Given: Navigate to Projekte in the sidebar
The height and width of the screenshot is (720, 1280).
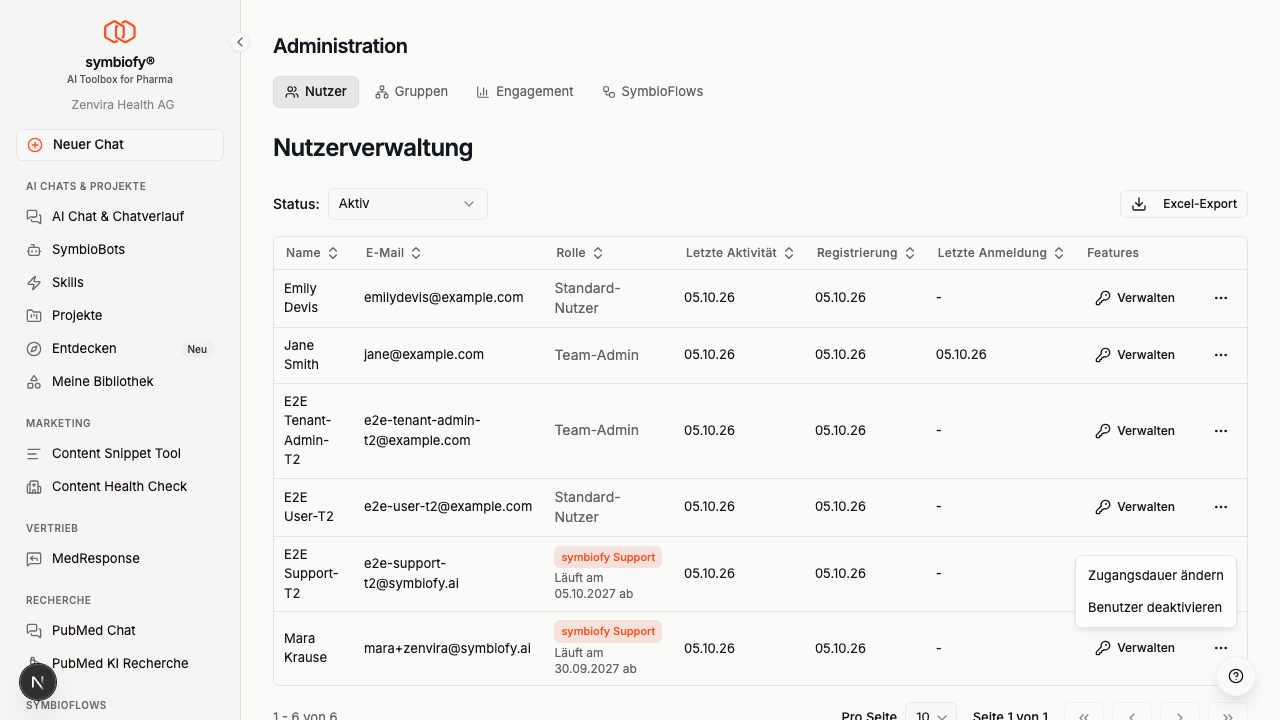Looking at the screenshot, I should (120, 316).
